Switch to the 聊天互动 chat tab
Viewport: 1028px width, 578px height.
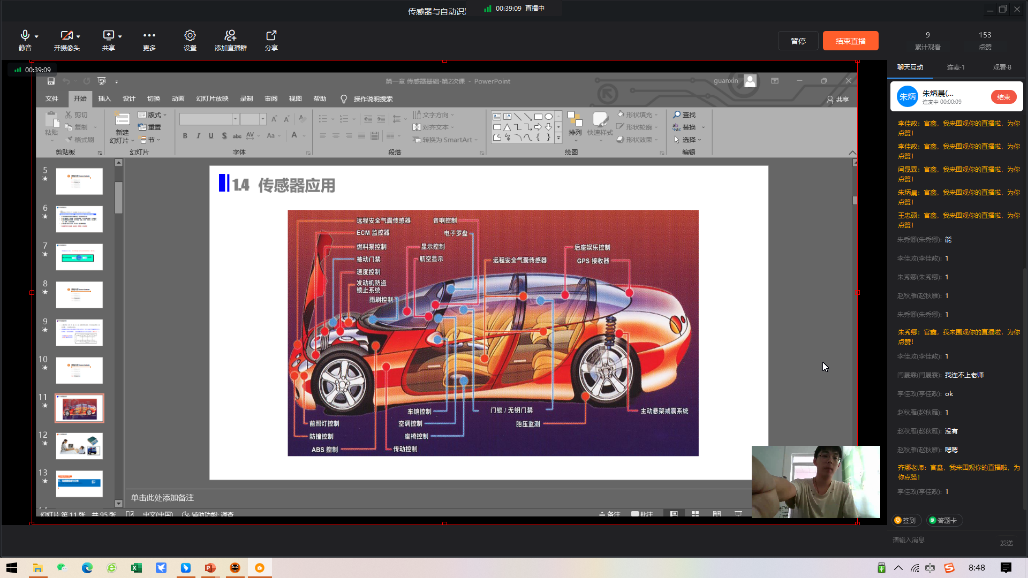click(910, 67)
